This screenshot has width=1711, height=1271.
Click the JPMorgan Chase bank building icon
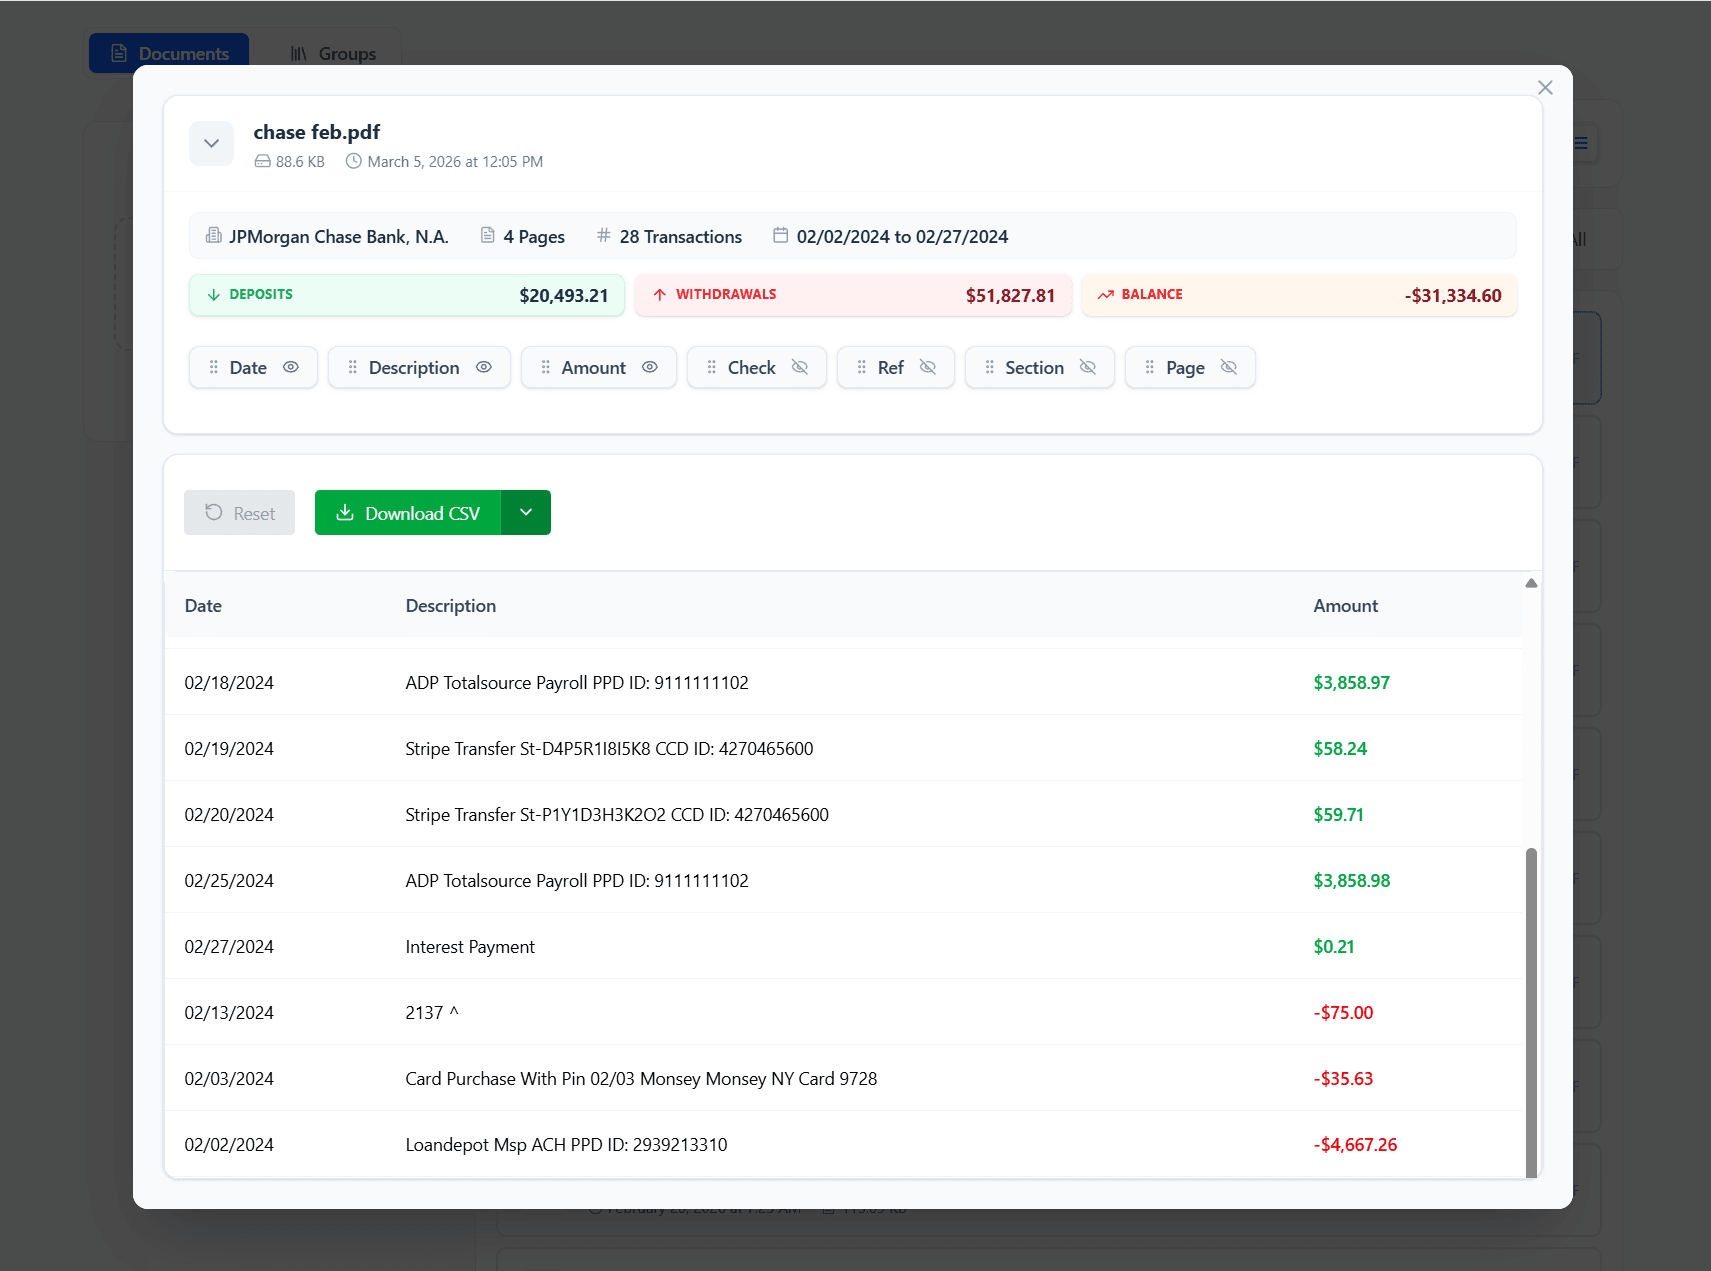[213, 236]
